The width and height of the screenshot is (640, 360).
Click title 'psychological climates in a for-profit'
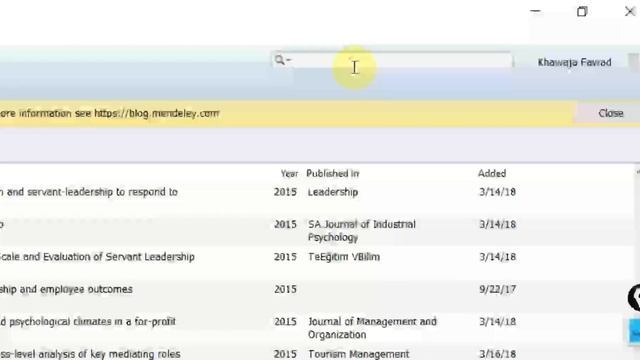(x=92, y=322)
